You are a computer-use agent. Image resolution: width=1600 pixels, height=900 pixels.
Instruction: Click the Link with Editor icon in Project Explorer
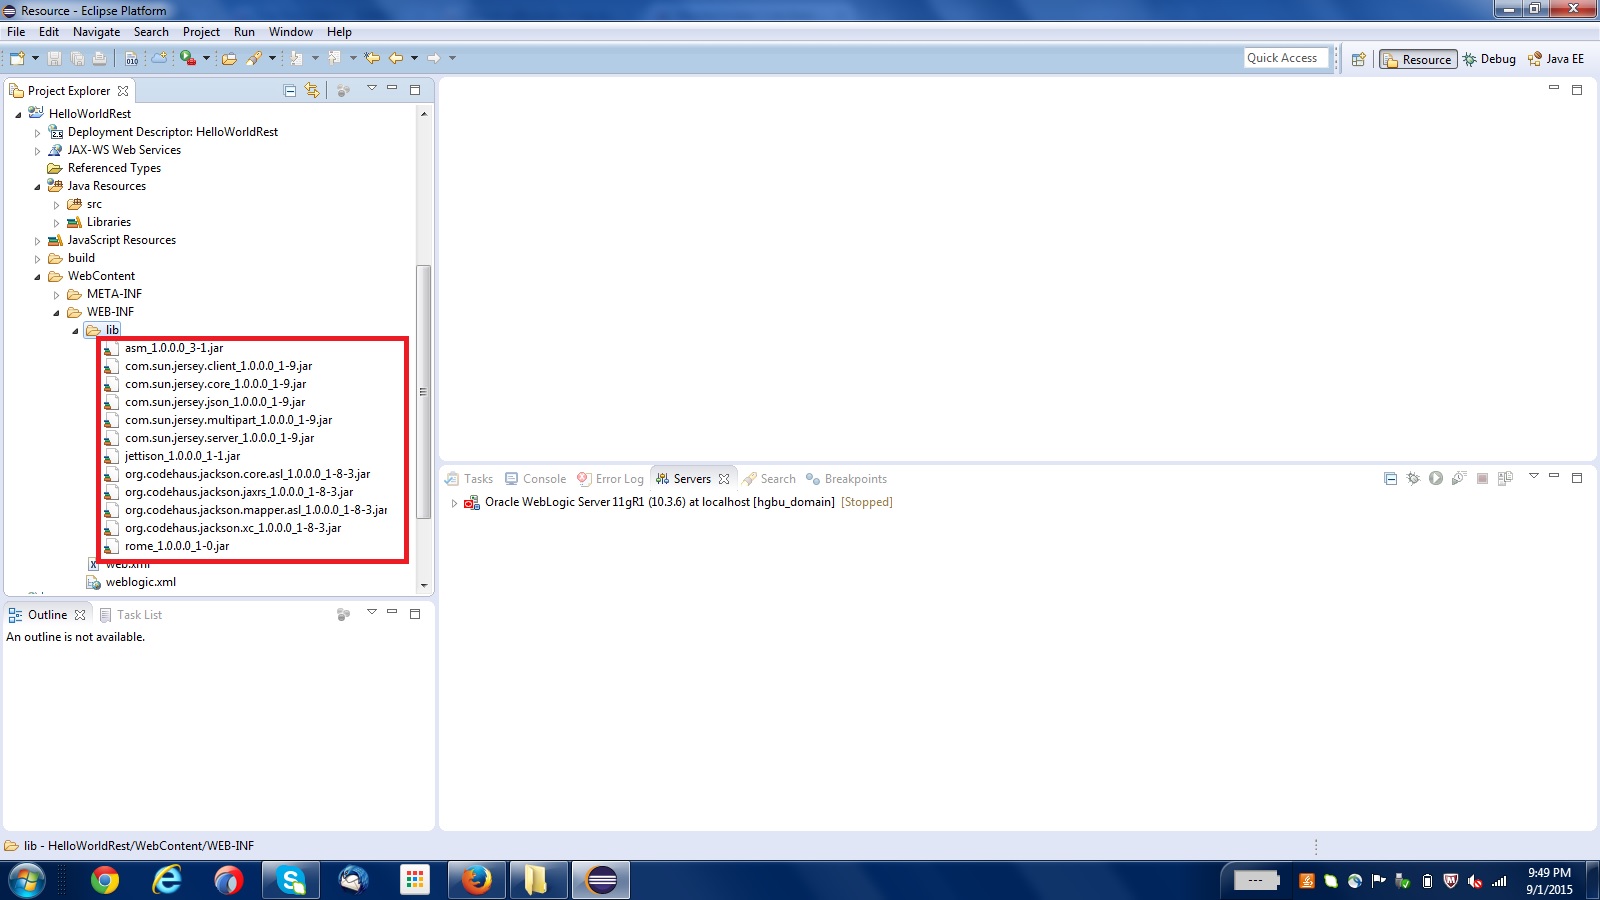click(313, 90)
